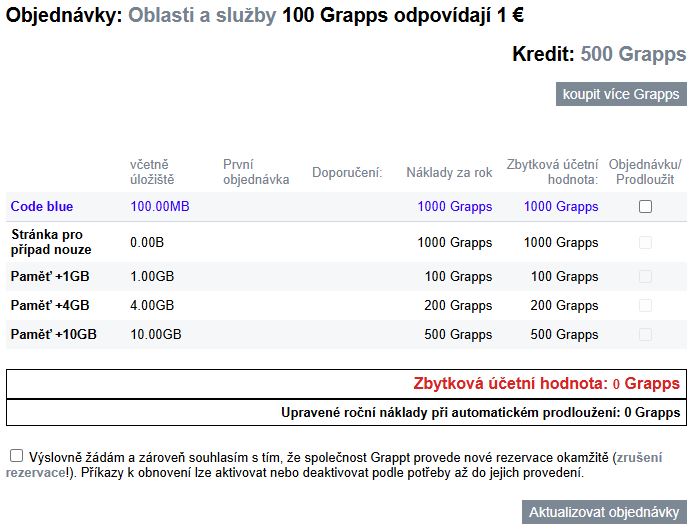Click the red 'Zbytková účetní hodnota' total

coord(546,383)
